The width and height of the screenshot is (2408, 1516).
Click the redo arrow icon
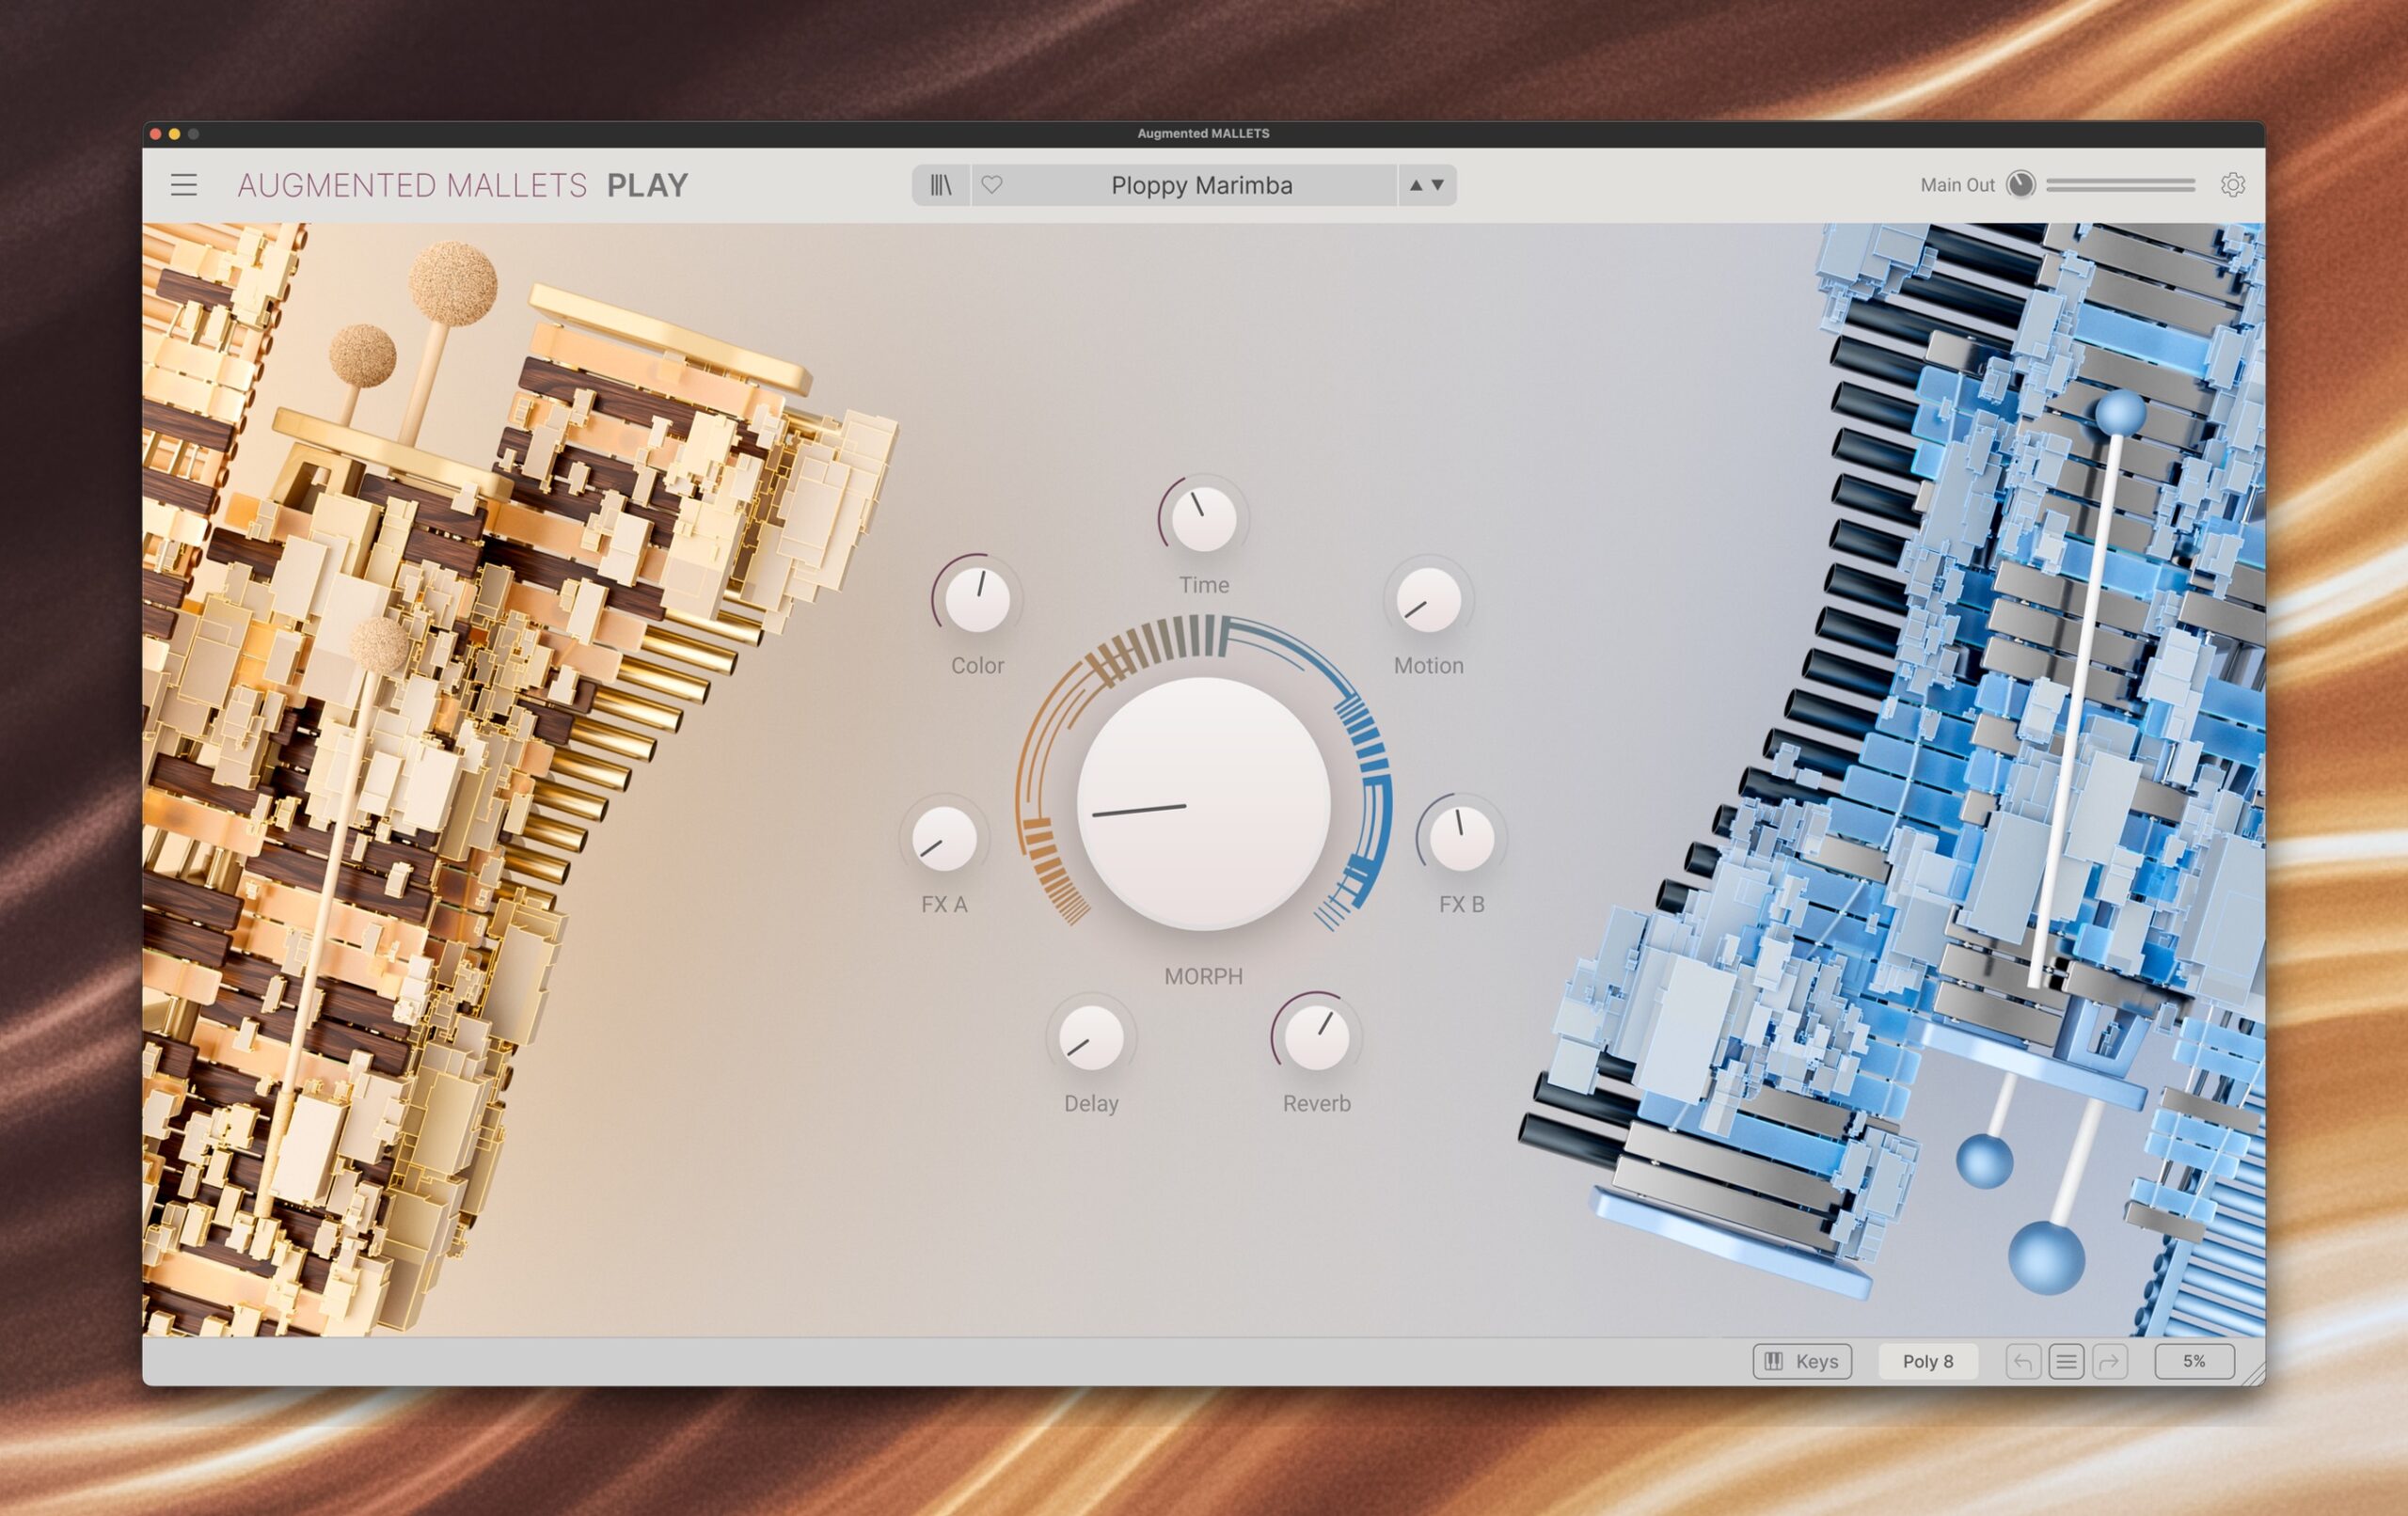(x=2110, y=1361)
